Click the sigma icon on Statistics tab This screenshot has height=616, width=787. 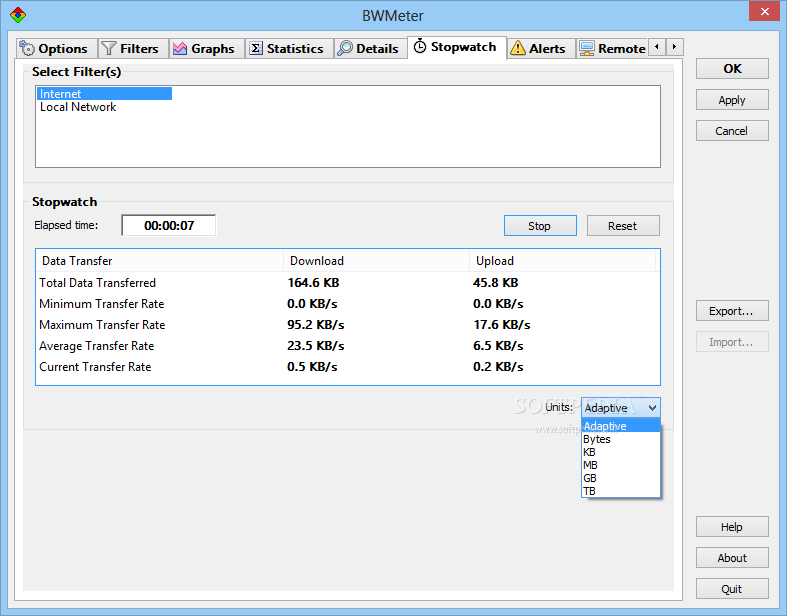click(256, 49)
